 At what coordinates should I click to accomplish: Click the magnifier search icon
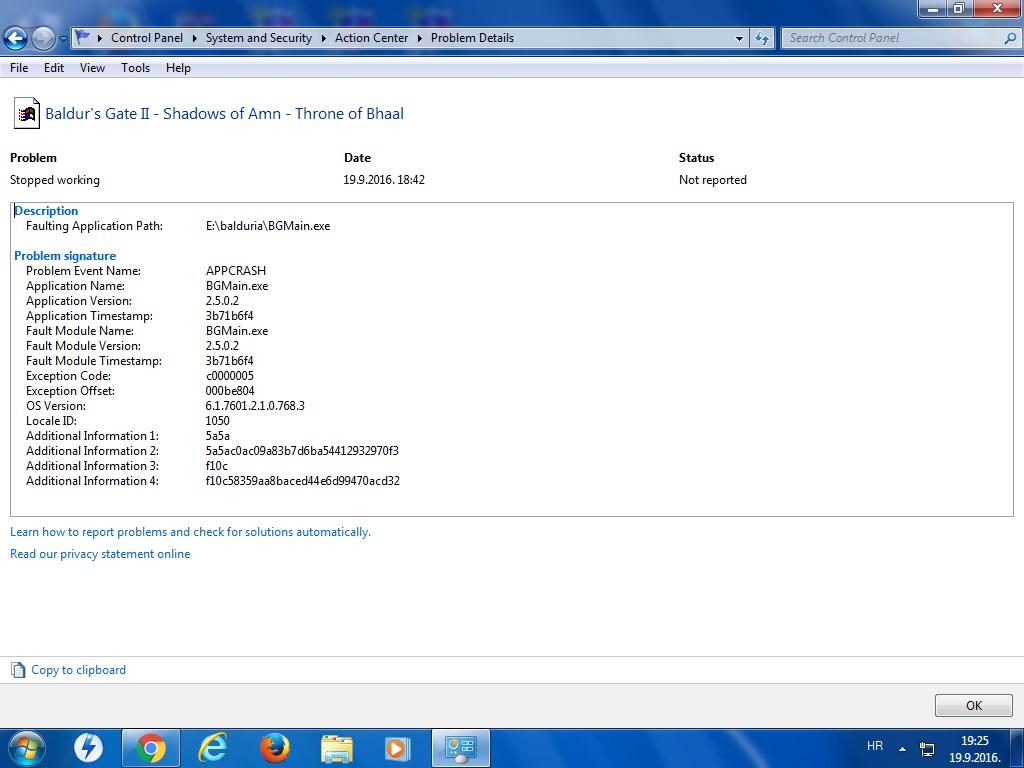point(1010,38)
